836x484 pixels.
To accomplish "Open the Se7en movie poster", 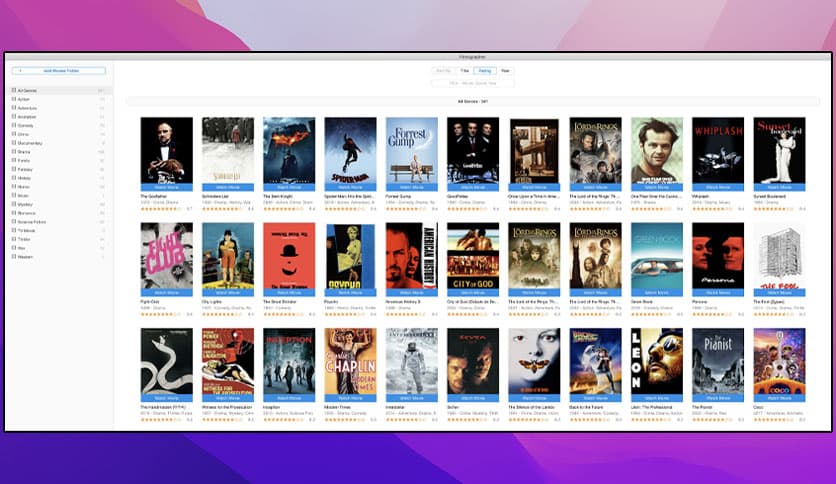I will (x=473, y=361).
